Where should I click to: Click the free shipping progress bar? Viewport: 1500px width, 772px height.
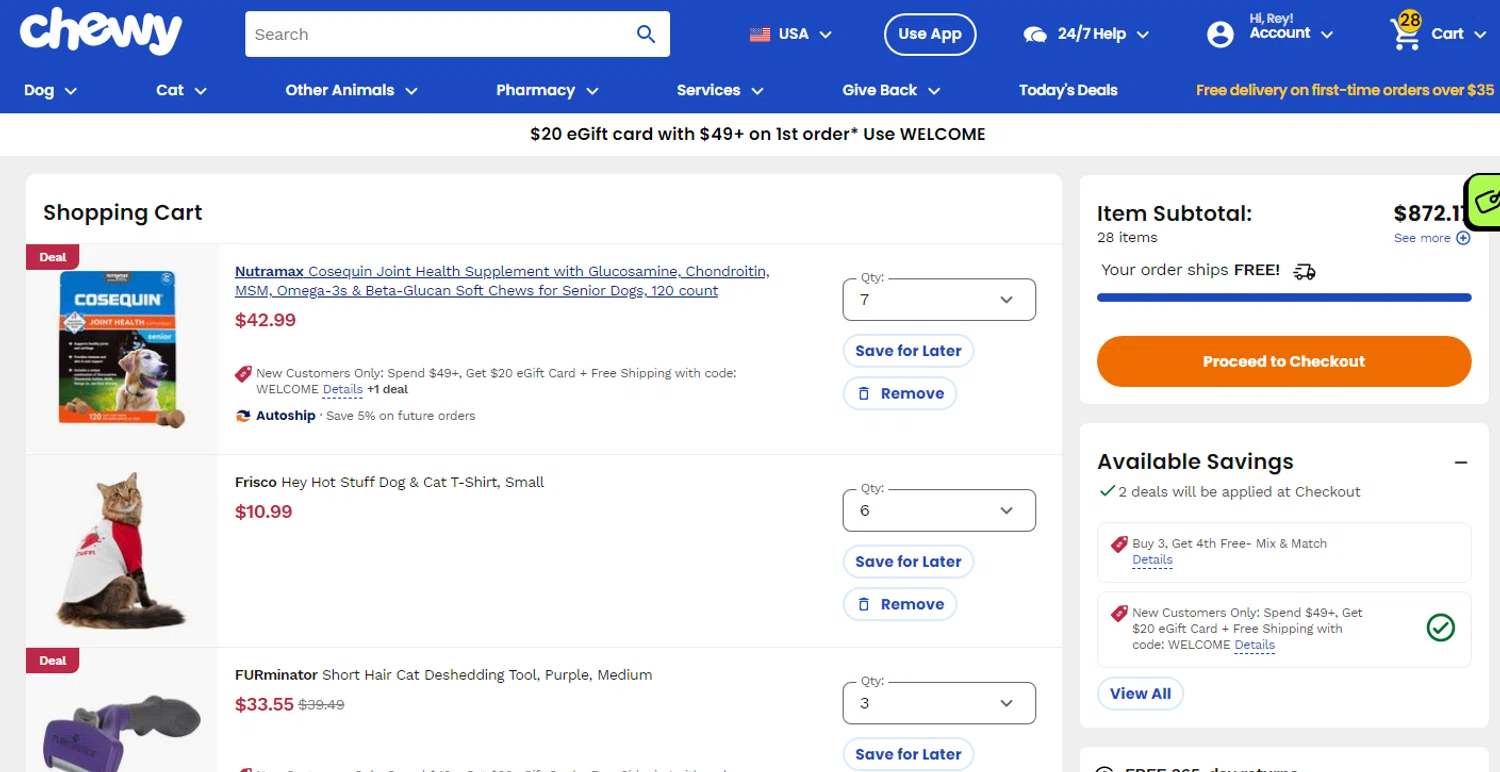(1284, 297)
